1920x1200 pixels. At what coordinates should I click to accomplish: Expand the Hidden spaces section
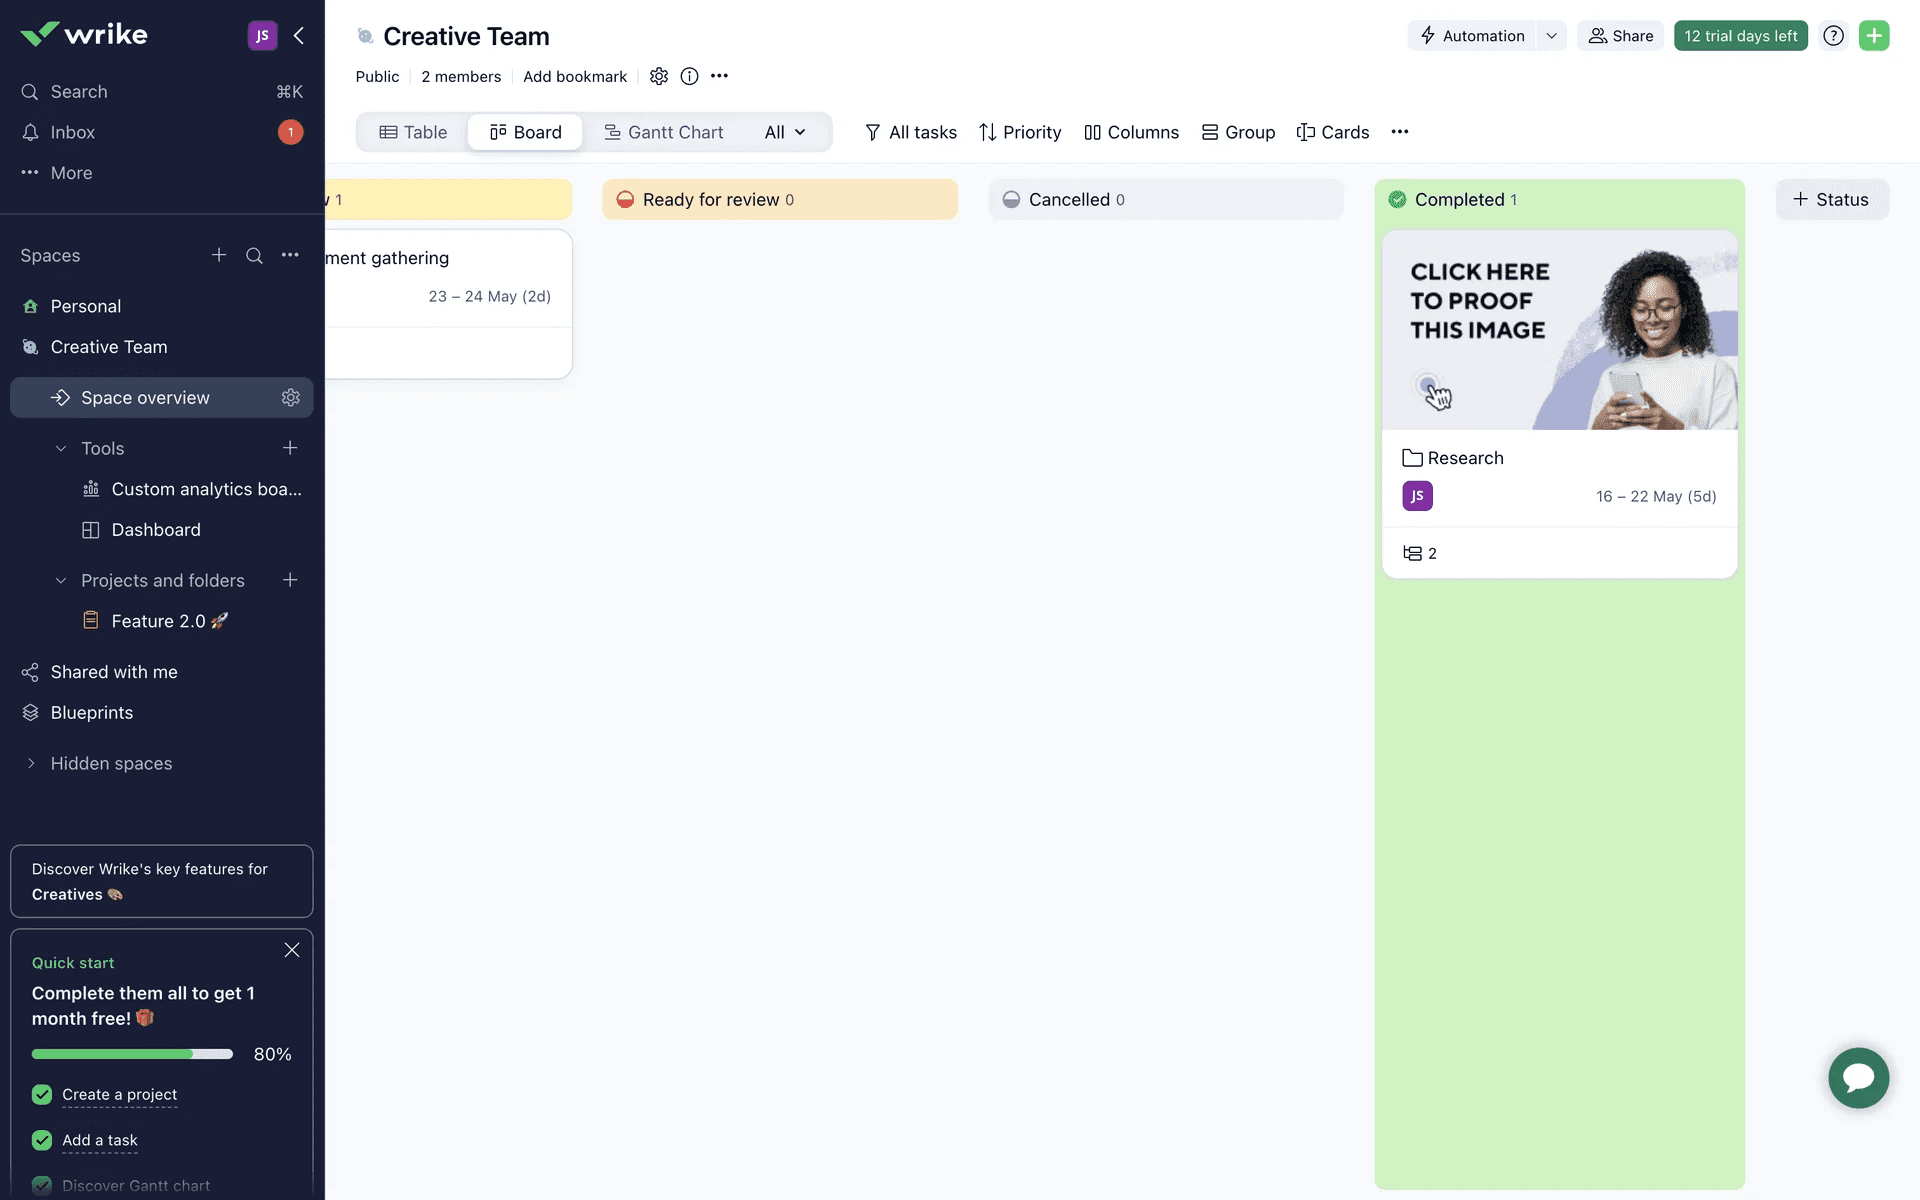pyautogui.click(x=31, y=763)
